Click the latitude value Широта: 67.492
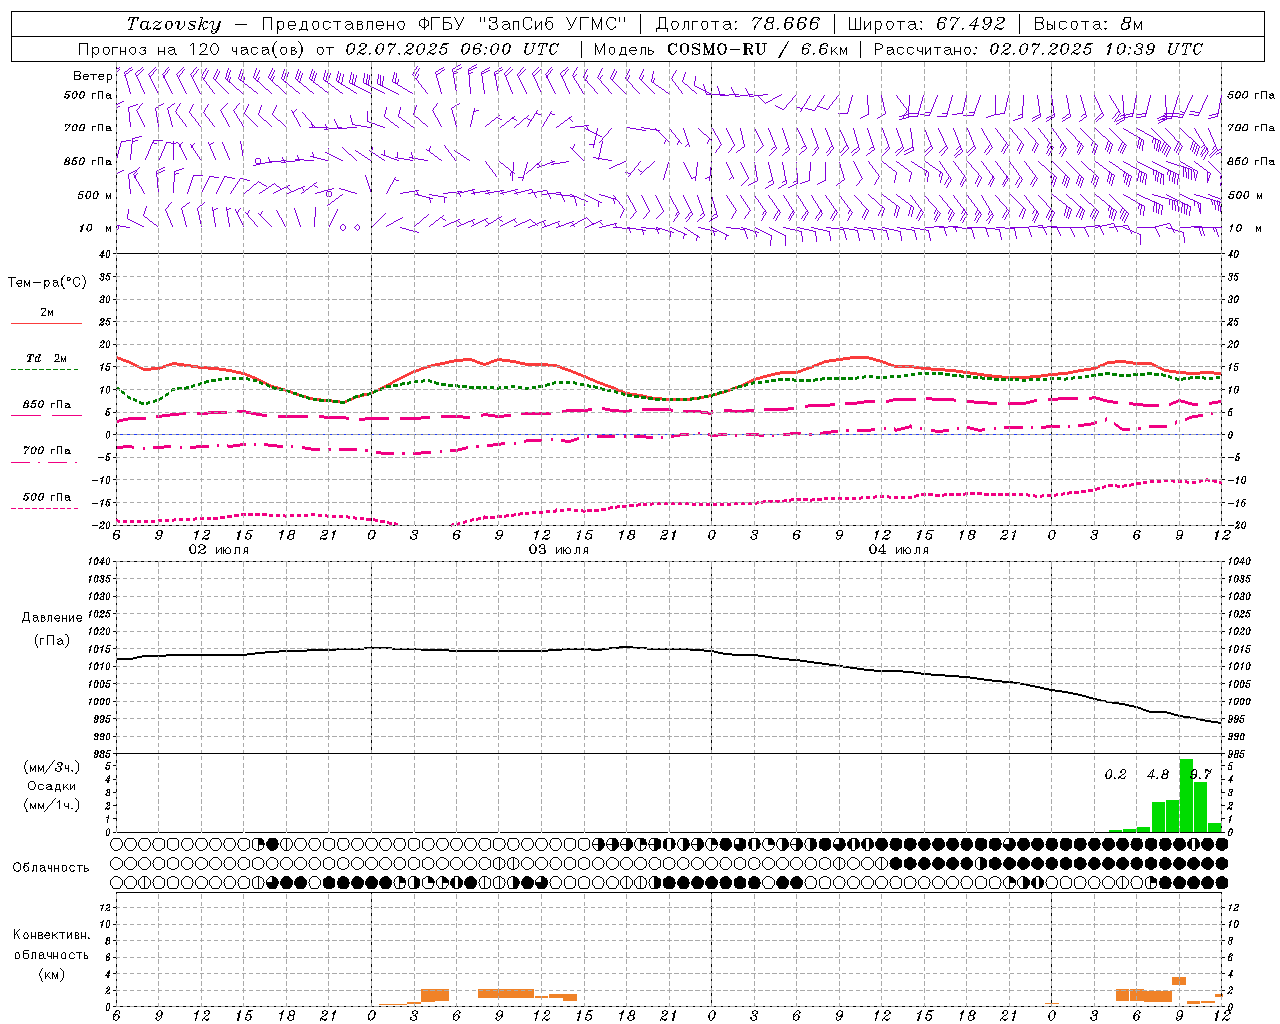 (x=926, y=24)
